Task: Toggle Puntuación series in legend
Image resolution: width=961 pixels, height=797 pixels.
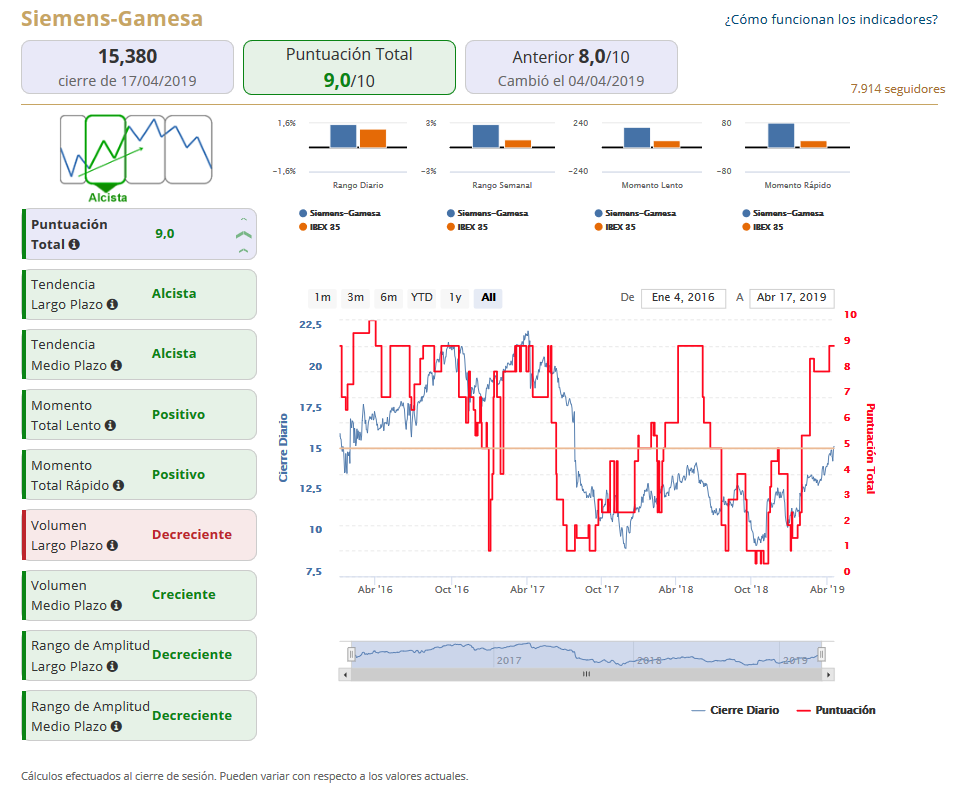Action: pyautogui.click(x=836, y=710)
